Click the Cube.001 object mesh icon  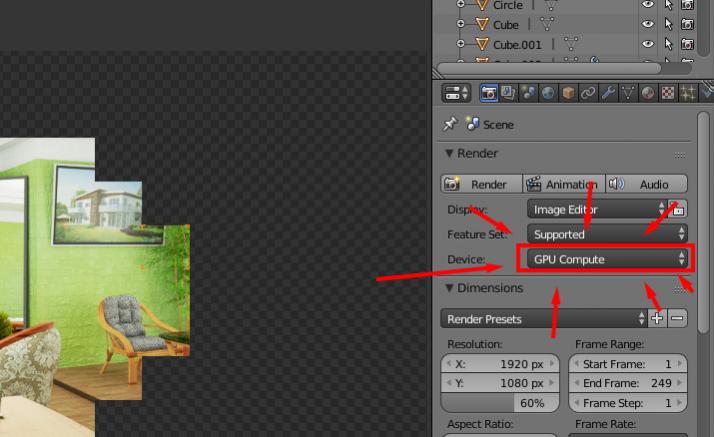click(x=482, y=44)
